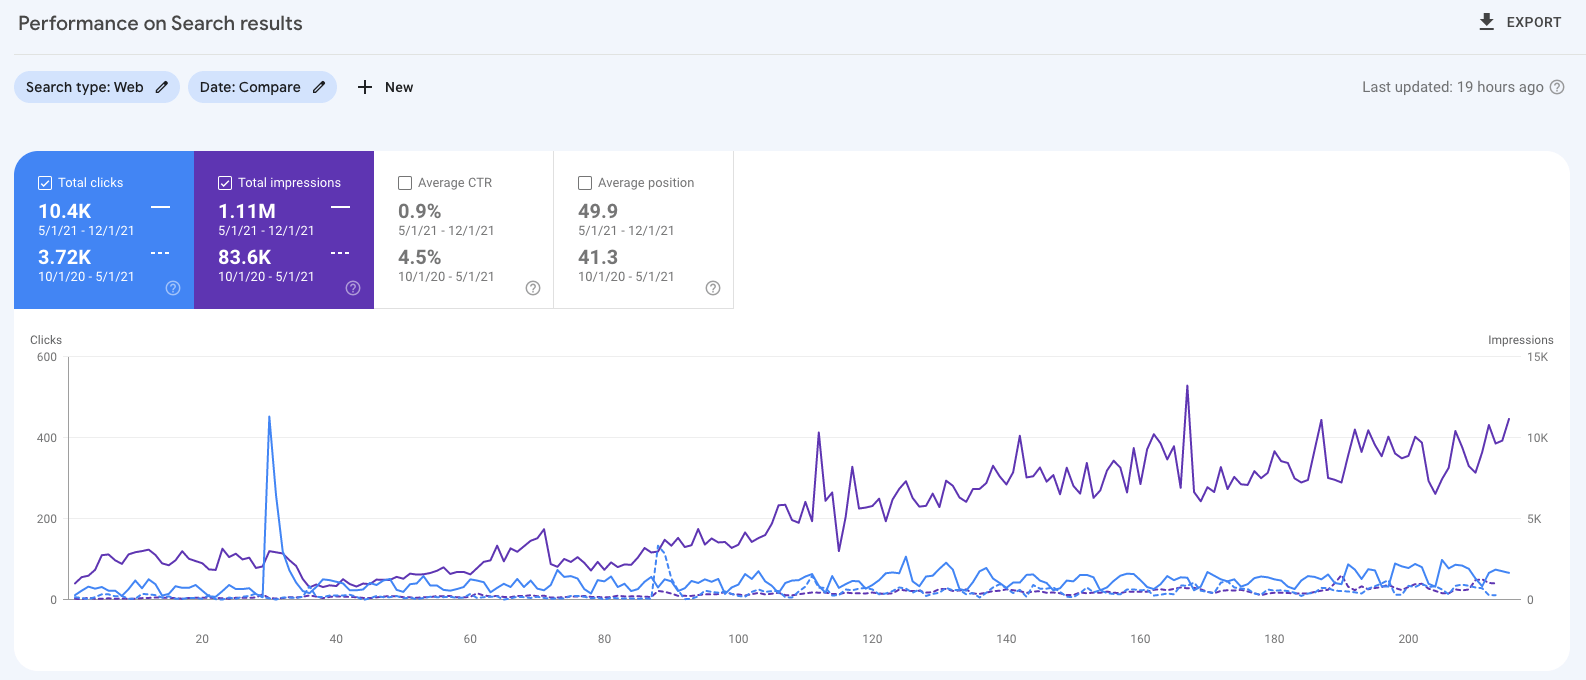The image size is (1586, 680).
Task: Open help icon beside Last updated text
Action: [1557, 87]
